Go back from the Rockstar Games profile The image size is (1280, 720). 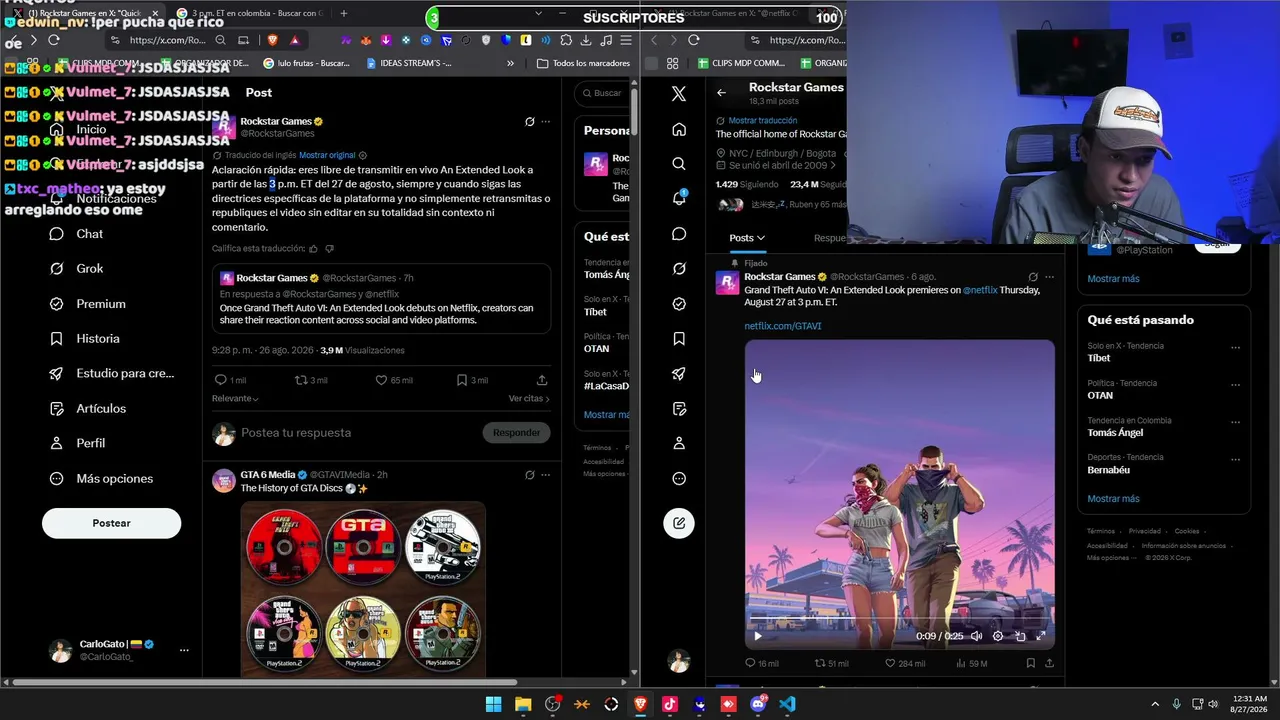pyautogui.click(x=722, y=93)
